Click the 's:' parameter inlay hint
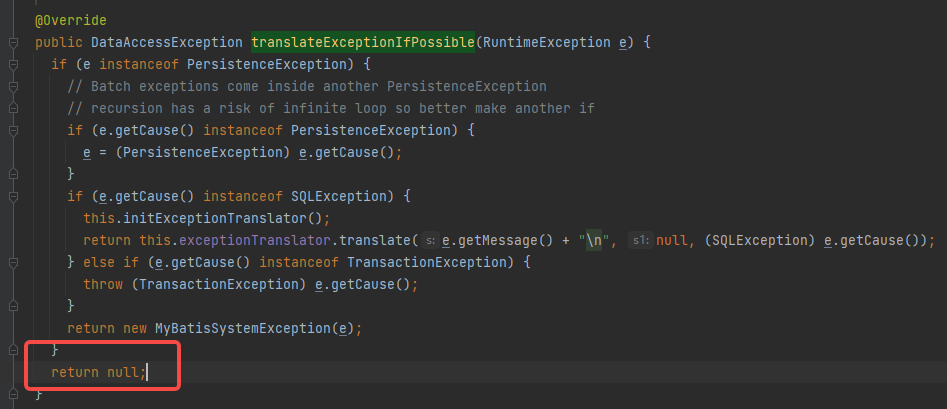The width and height of the screenshot is (947, 409). (x=430, y=240)
